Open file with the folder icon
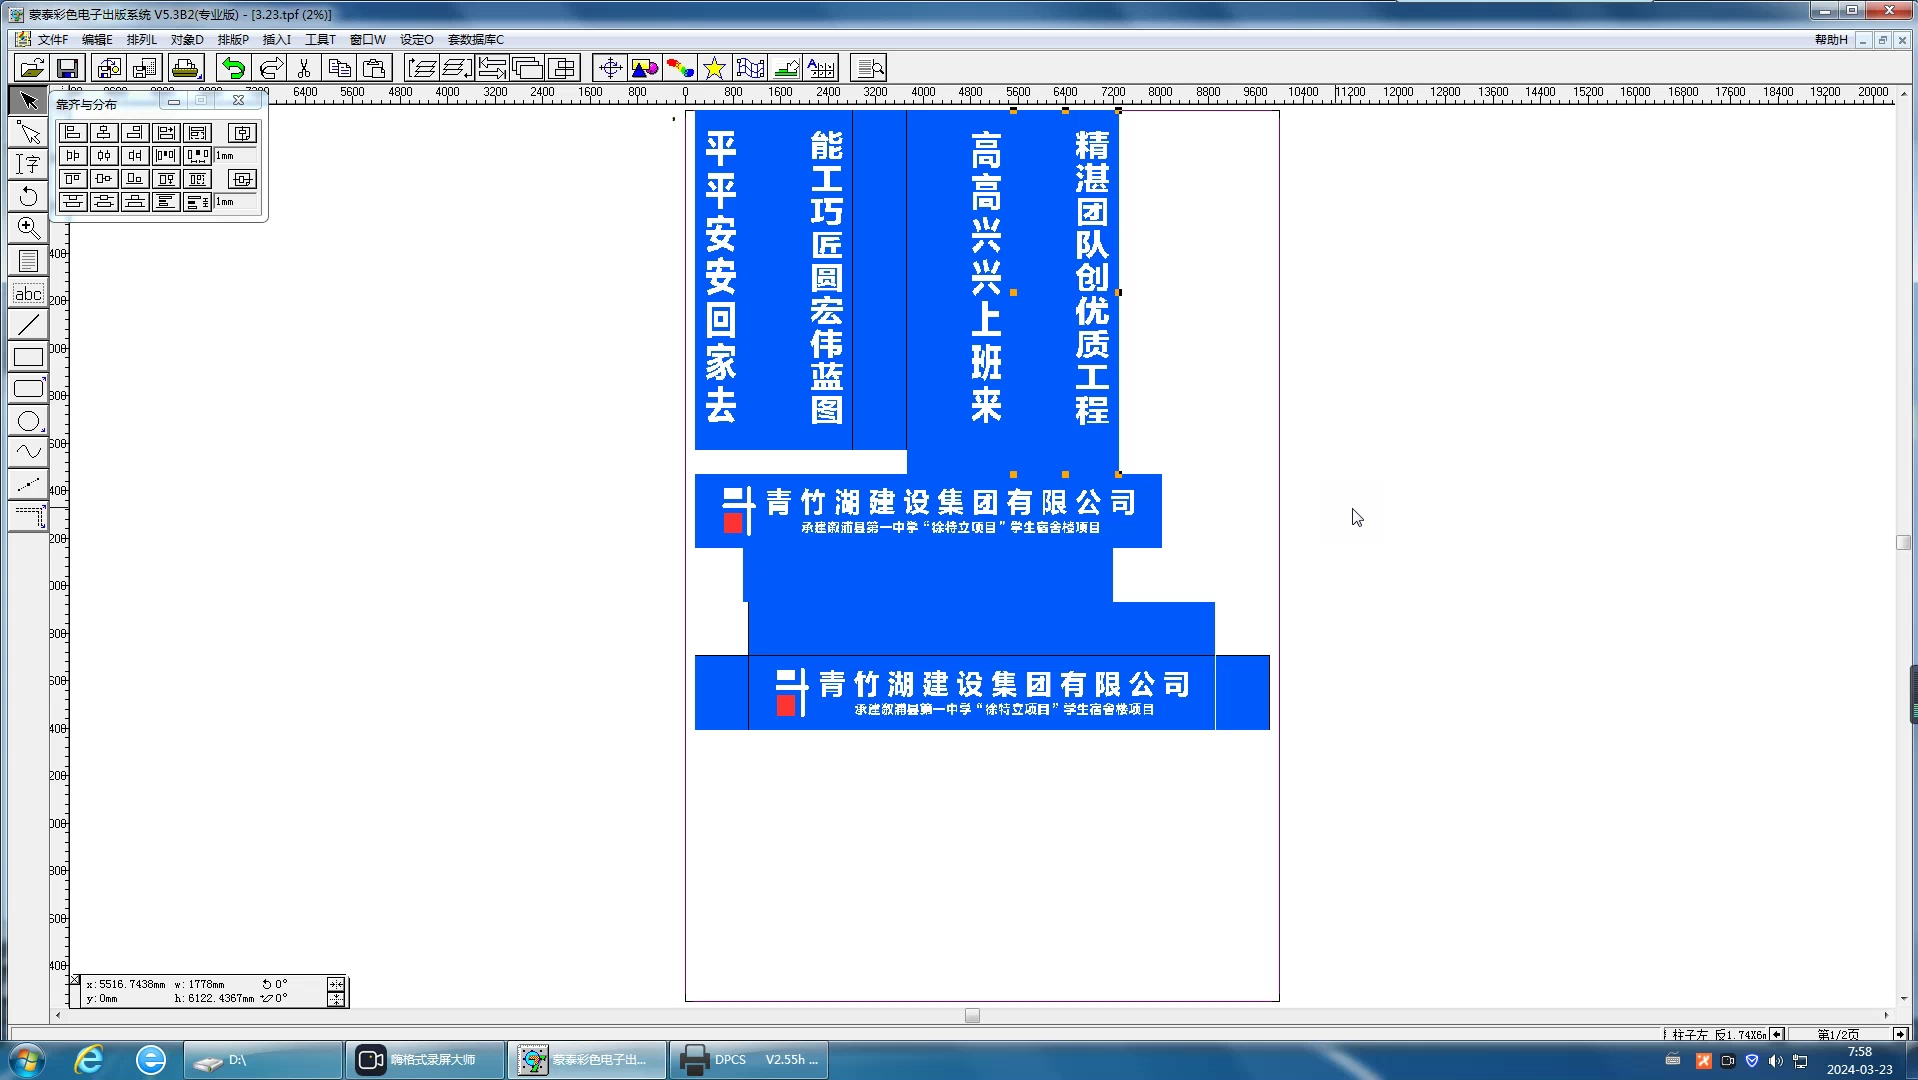This screenshot has height=1080, width=1918. pyautogui.click(x=32, y=68)
